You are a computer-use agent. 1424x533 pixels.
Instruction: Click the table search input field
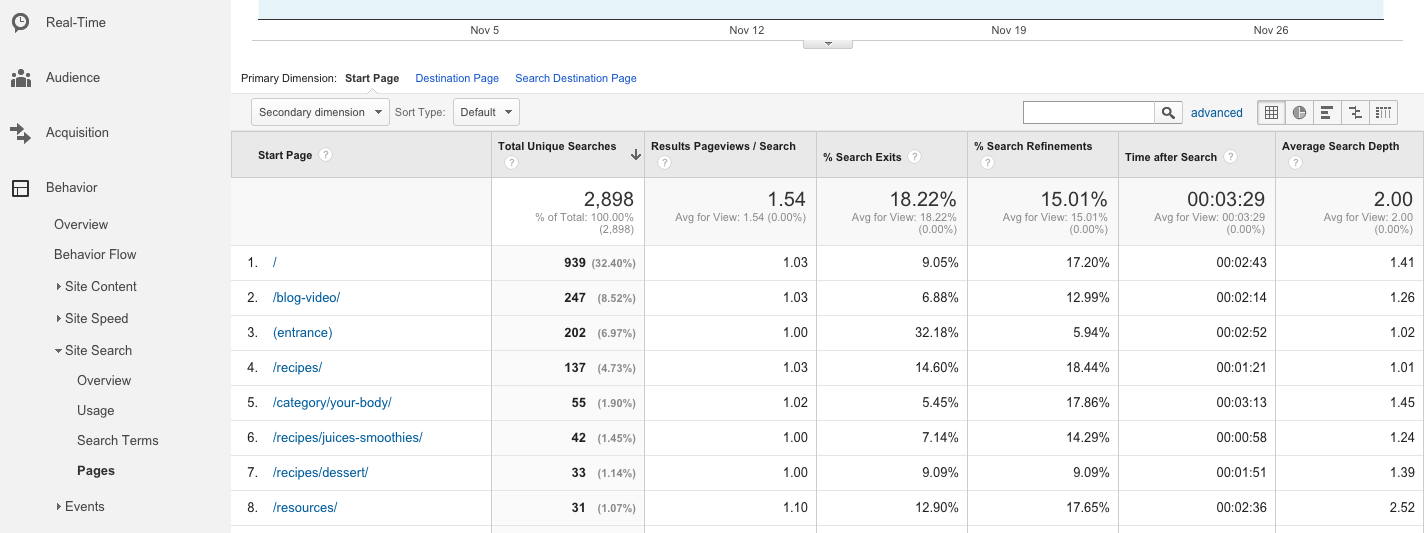(x=1088, y=113)
